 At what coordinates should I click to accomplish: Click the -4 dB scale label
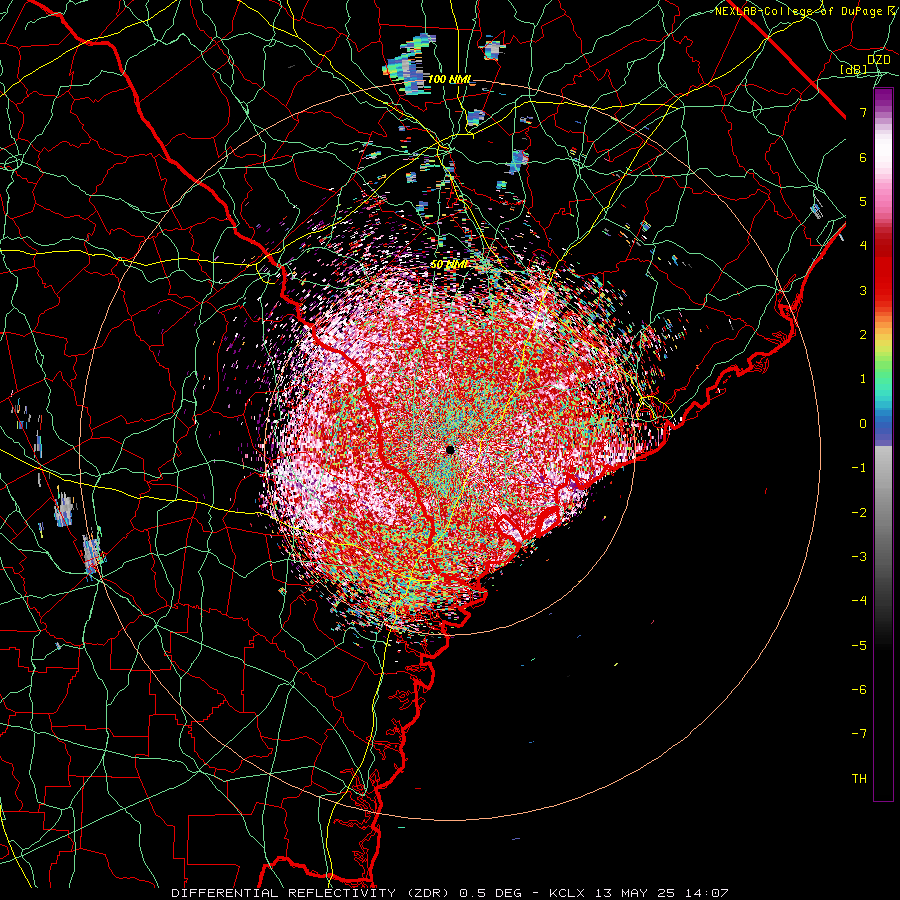click(859, 601)
